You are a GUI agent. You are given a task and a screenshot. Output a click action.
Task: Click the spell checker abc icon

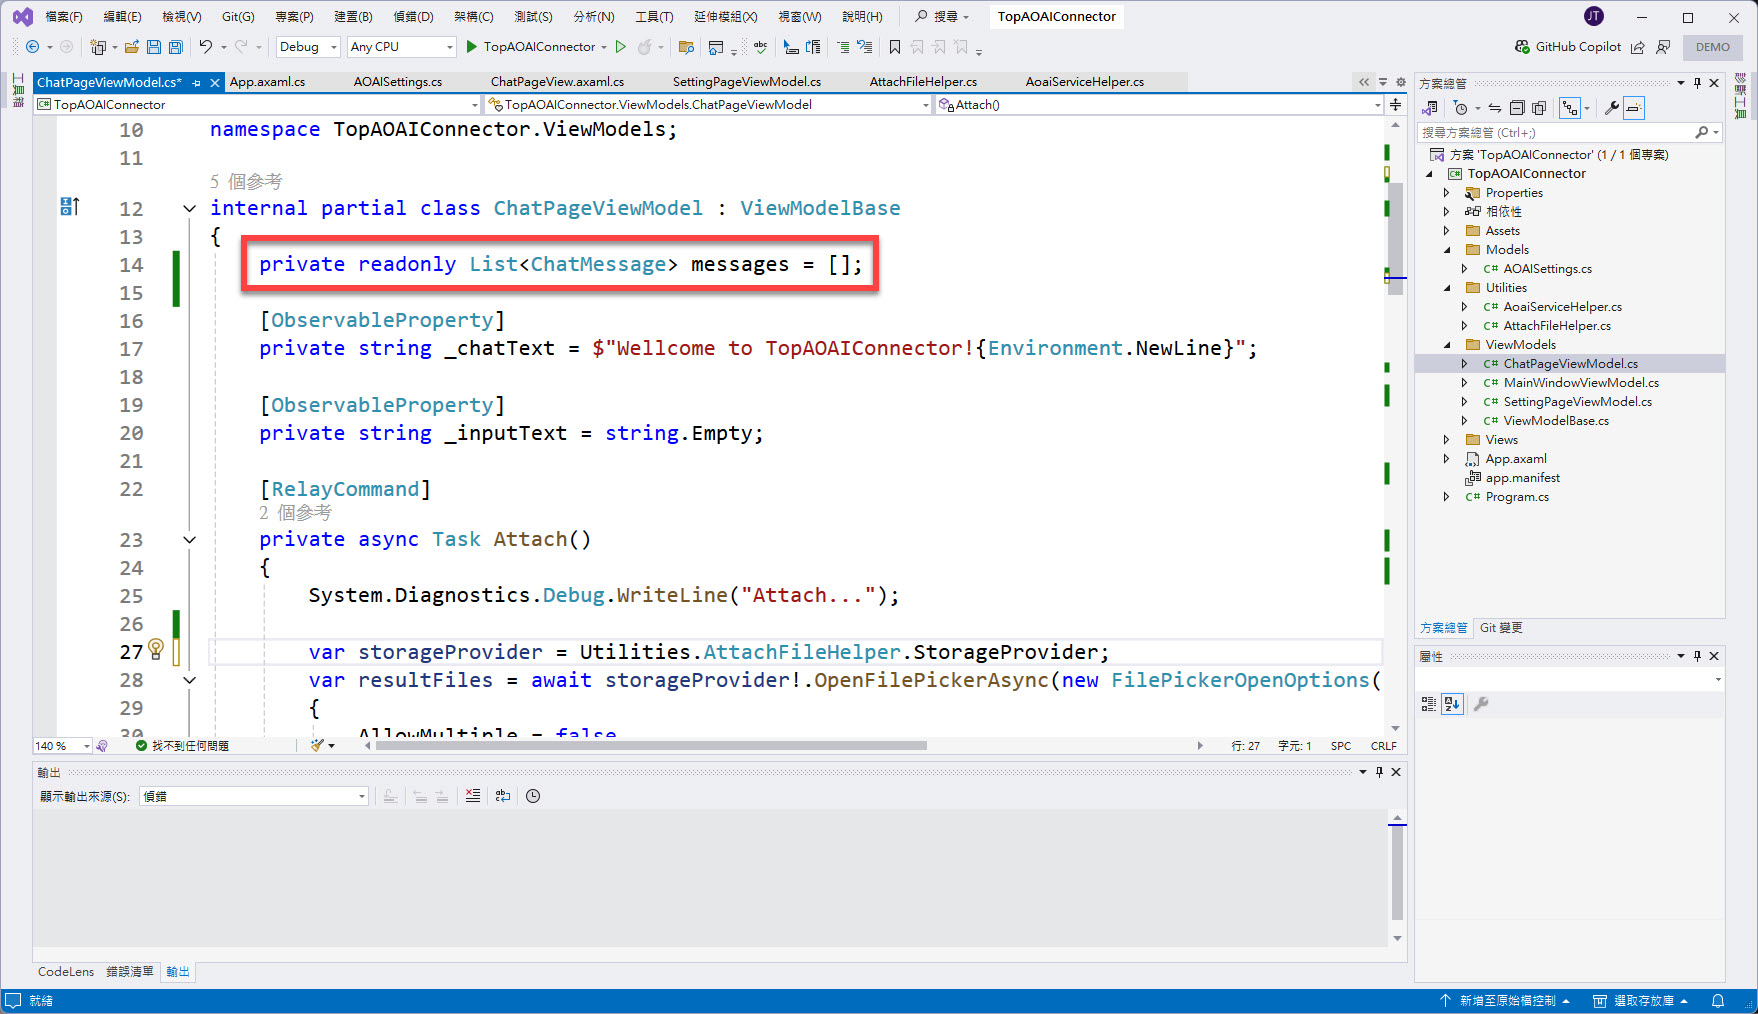(761, 47)
